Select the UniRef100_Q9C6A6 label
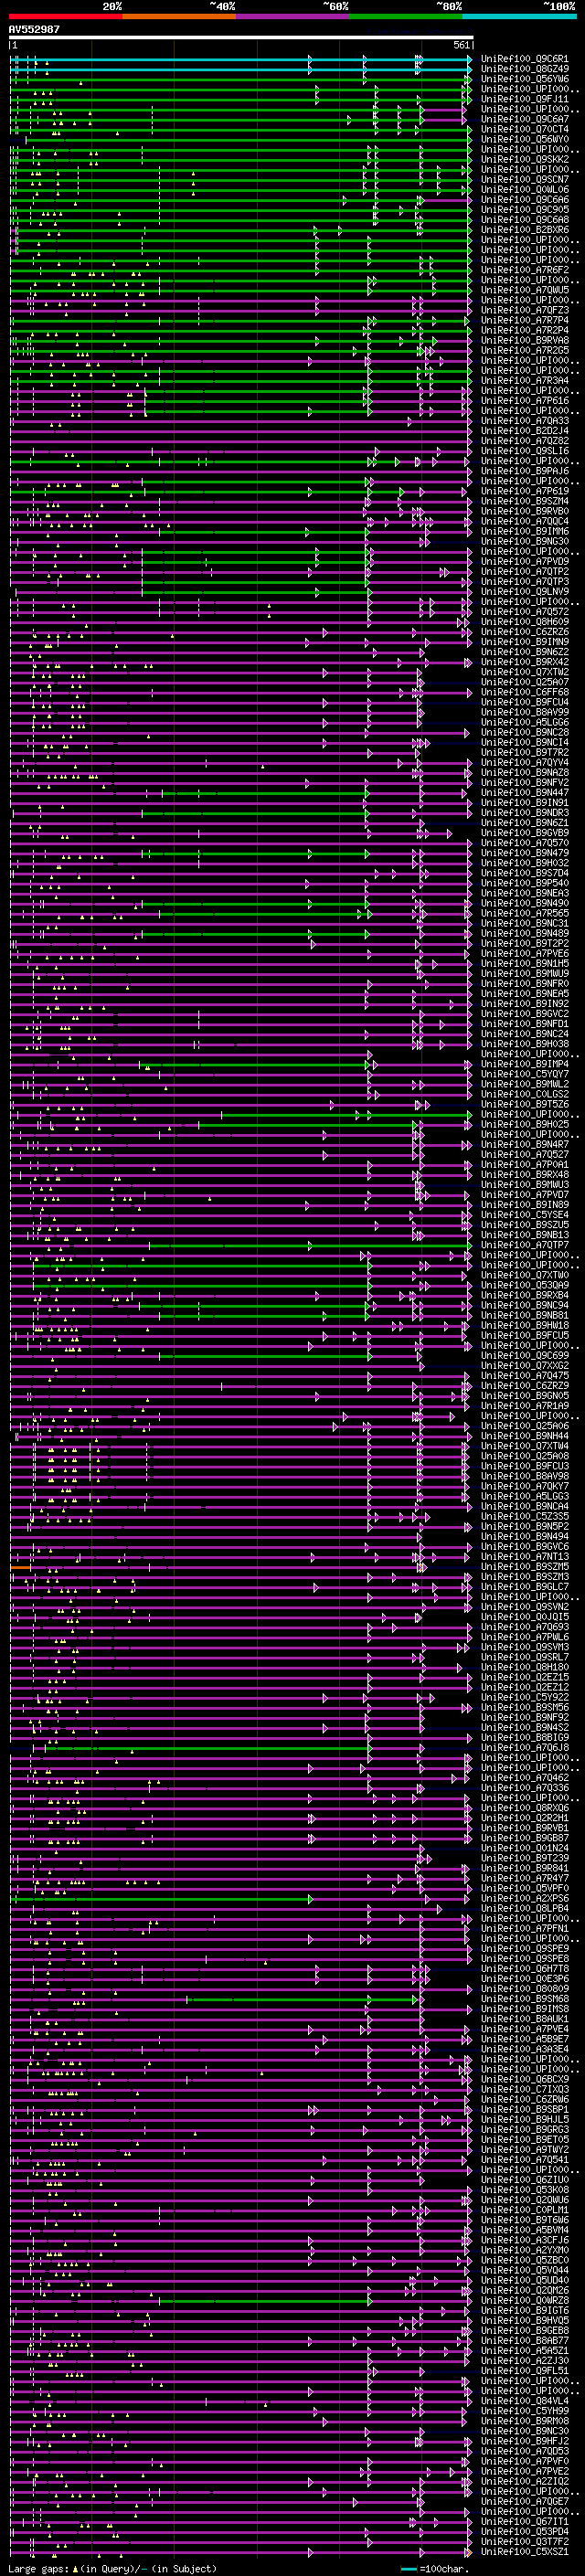Image resolution: width=585 pixels, height=2576 pixels. click(x=525, y=200)
